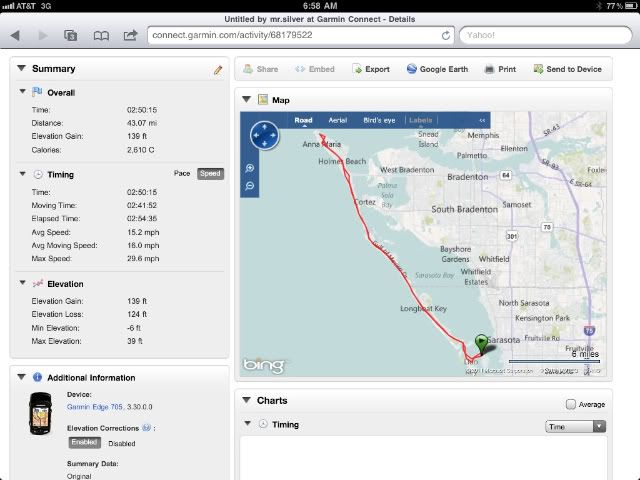Viewport: 640px width, 480px height.
Task: Tap the Safari back arrow
Action: pos(15,35)
